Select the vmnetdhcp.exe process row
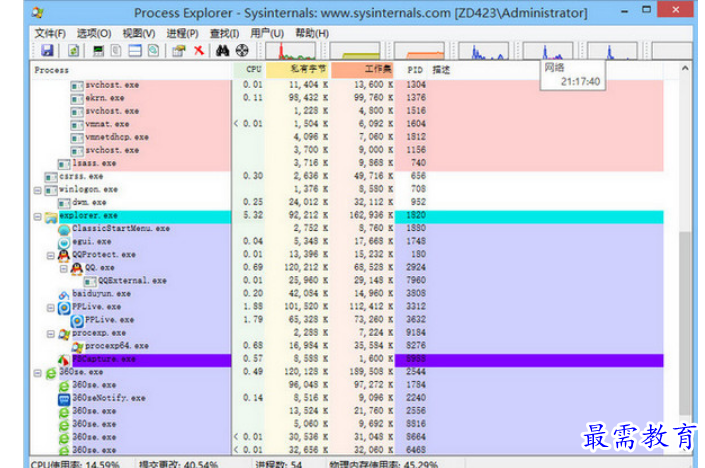This screenshot has width=705, height=468. point(347,137)
